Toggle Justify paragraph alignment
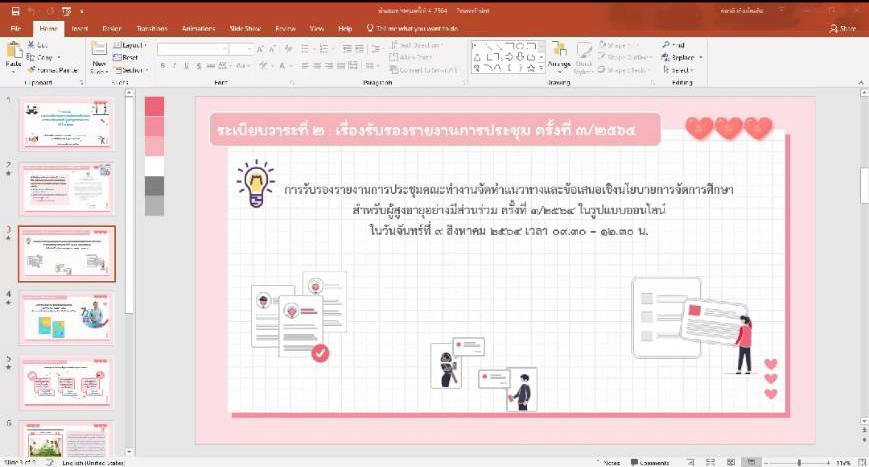Viewport: 869px width, 467px height. pos(341,66)
